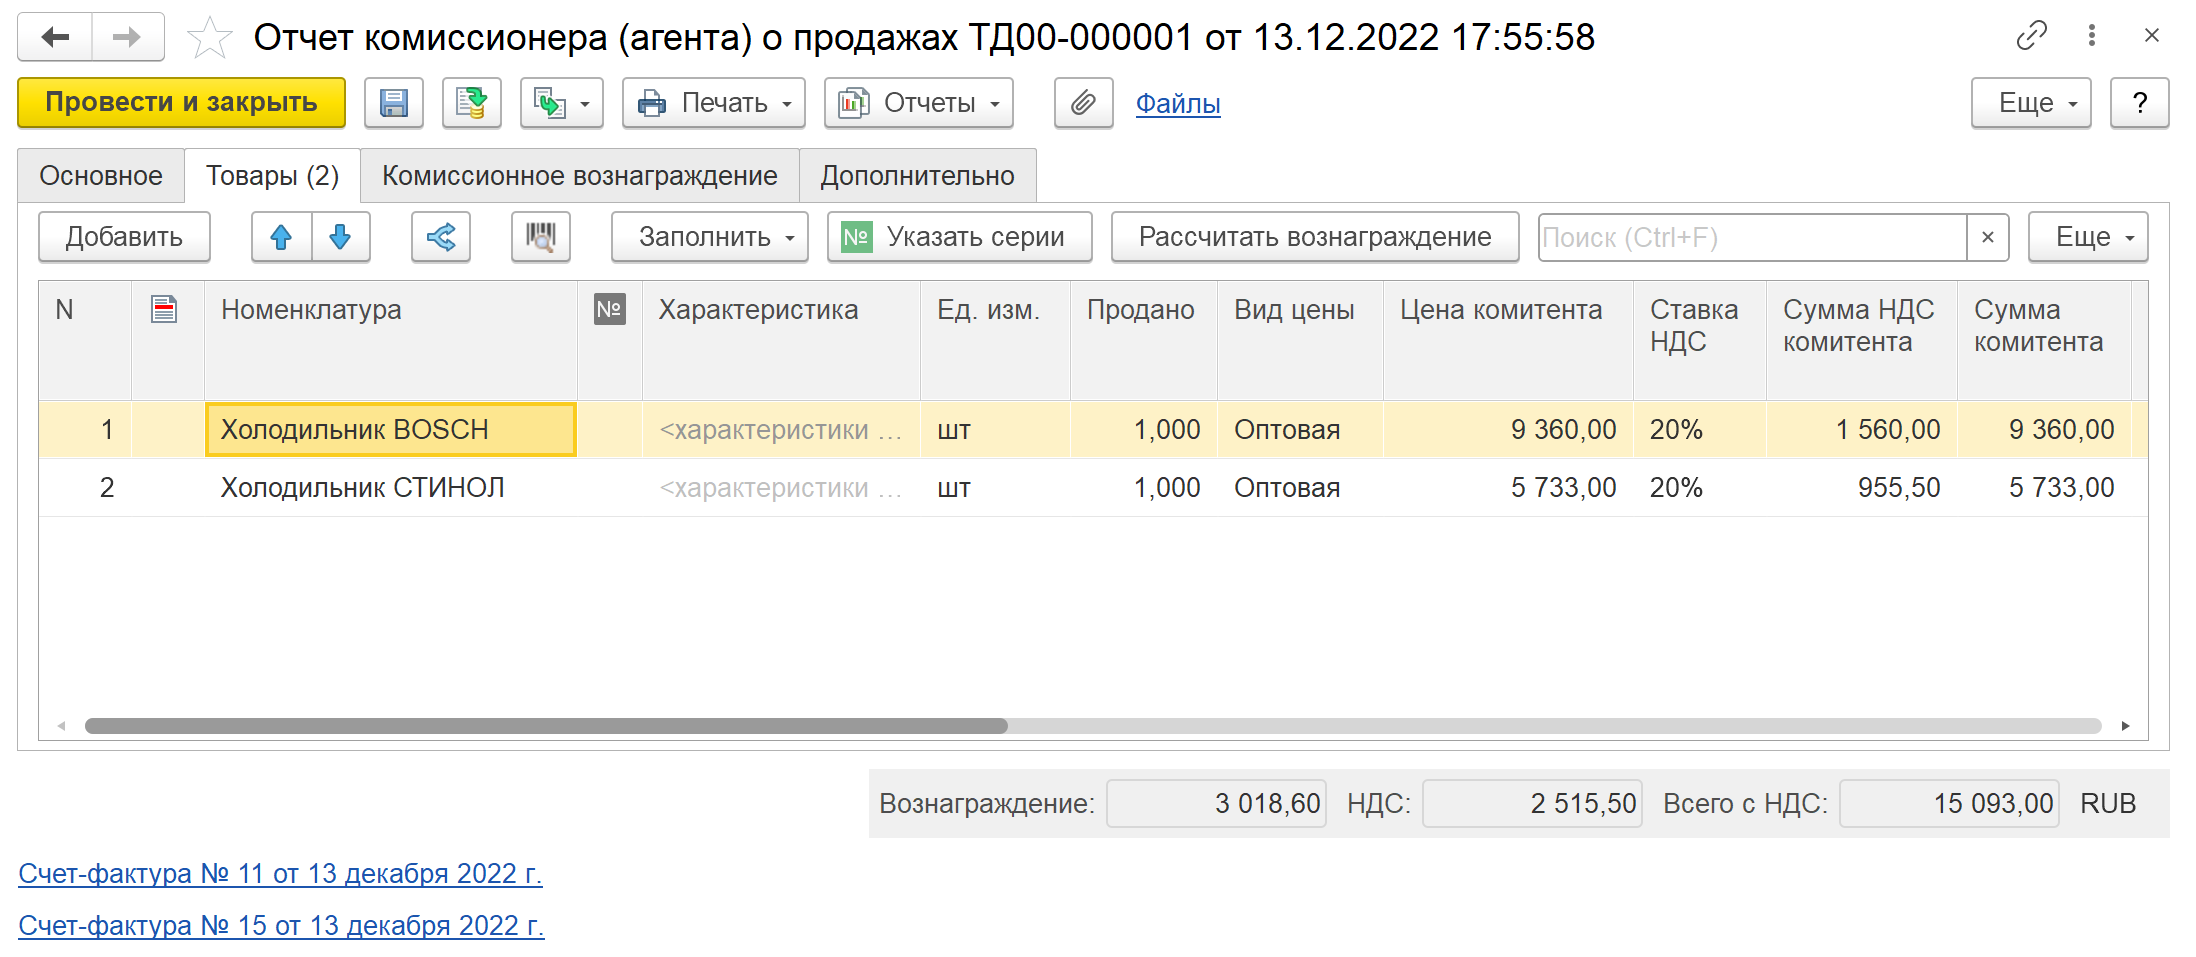Open the Заполнить dropdown menu
Viewport: 2196px width, 957px height.
pos(709,237)
